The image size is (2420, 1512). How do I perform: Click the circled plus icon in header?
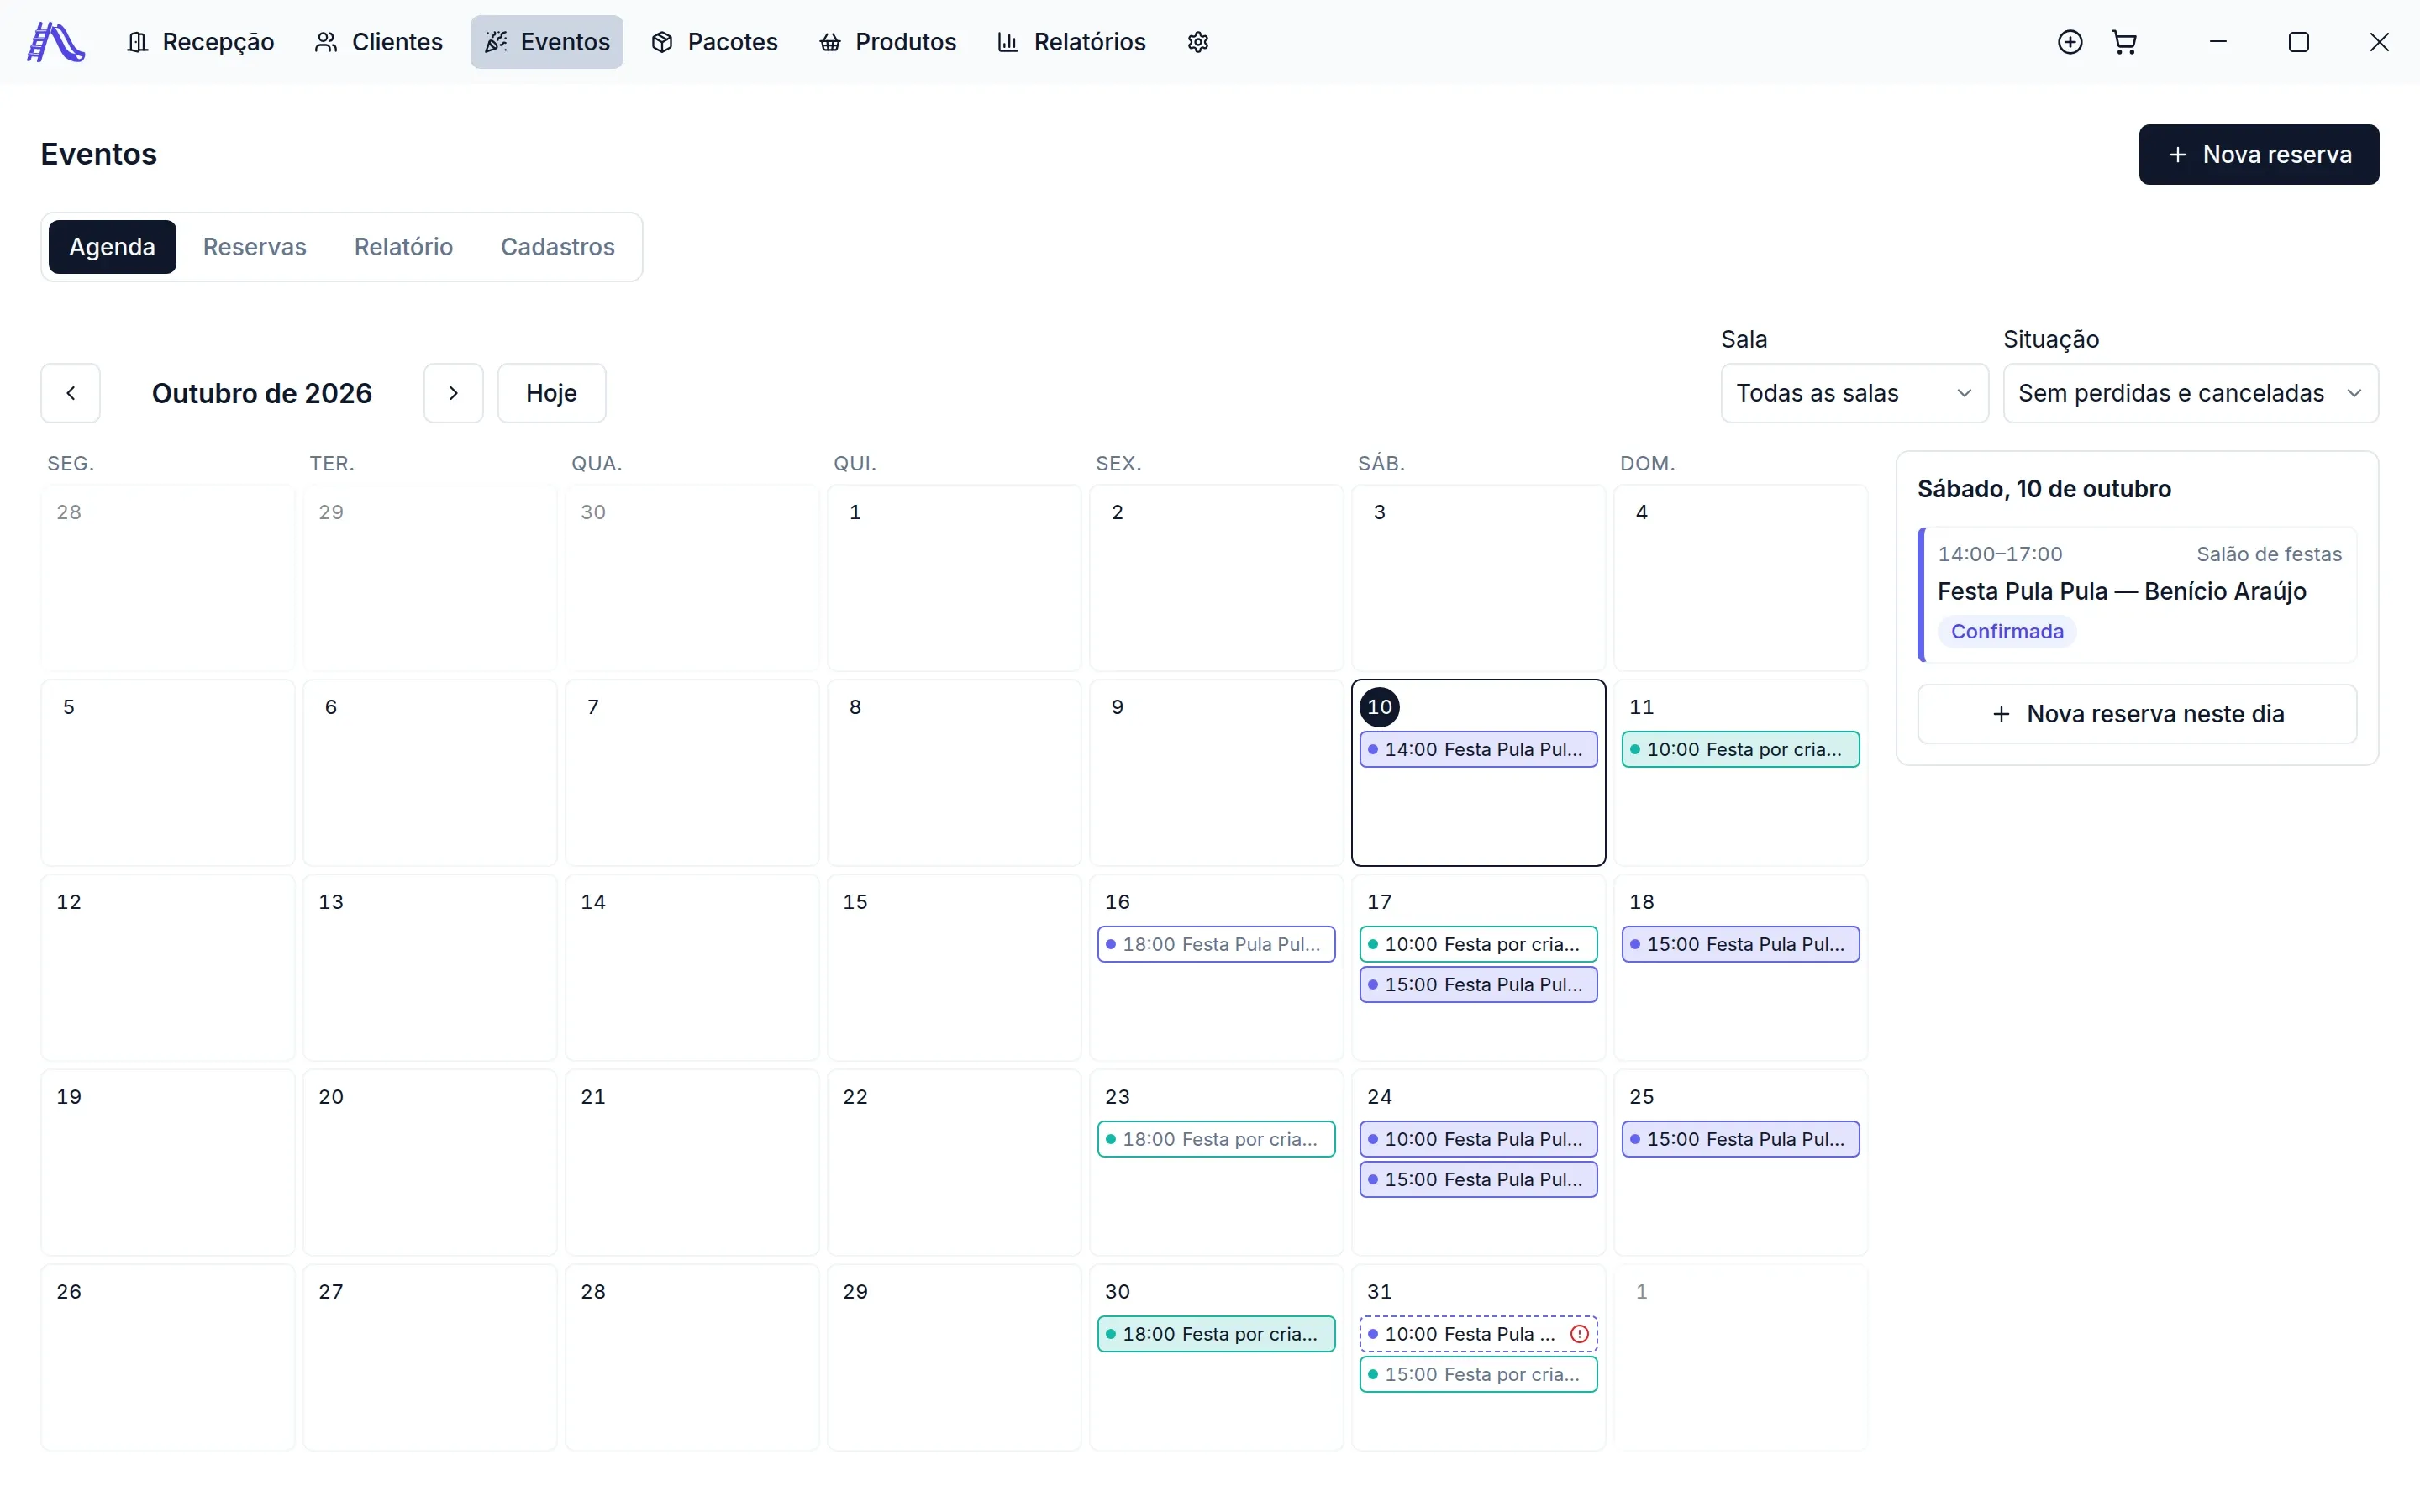[x=2070, y=42]
